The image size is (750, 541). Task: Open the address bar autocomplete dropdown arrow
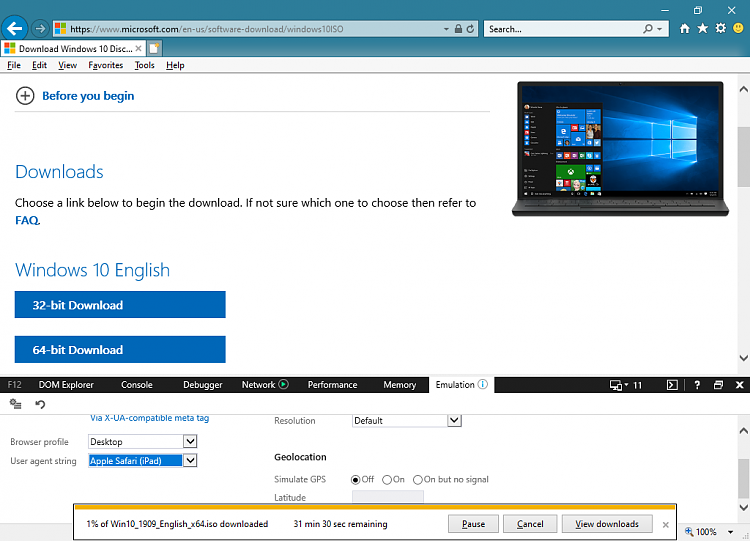pyautogui.click(x=446, y=29)
